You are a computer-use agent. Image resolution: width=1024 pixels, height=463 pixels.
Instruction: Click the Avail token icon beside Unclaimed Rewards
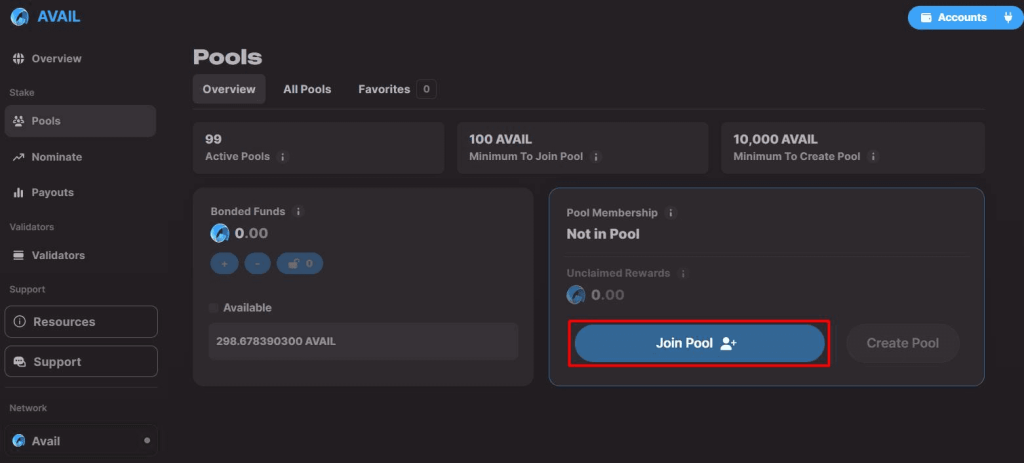(576, 295)
